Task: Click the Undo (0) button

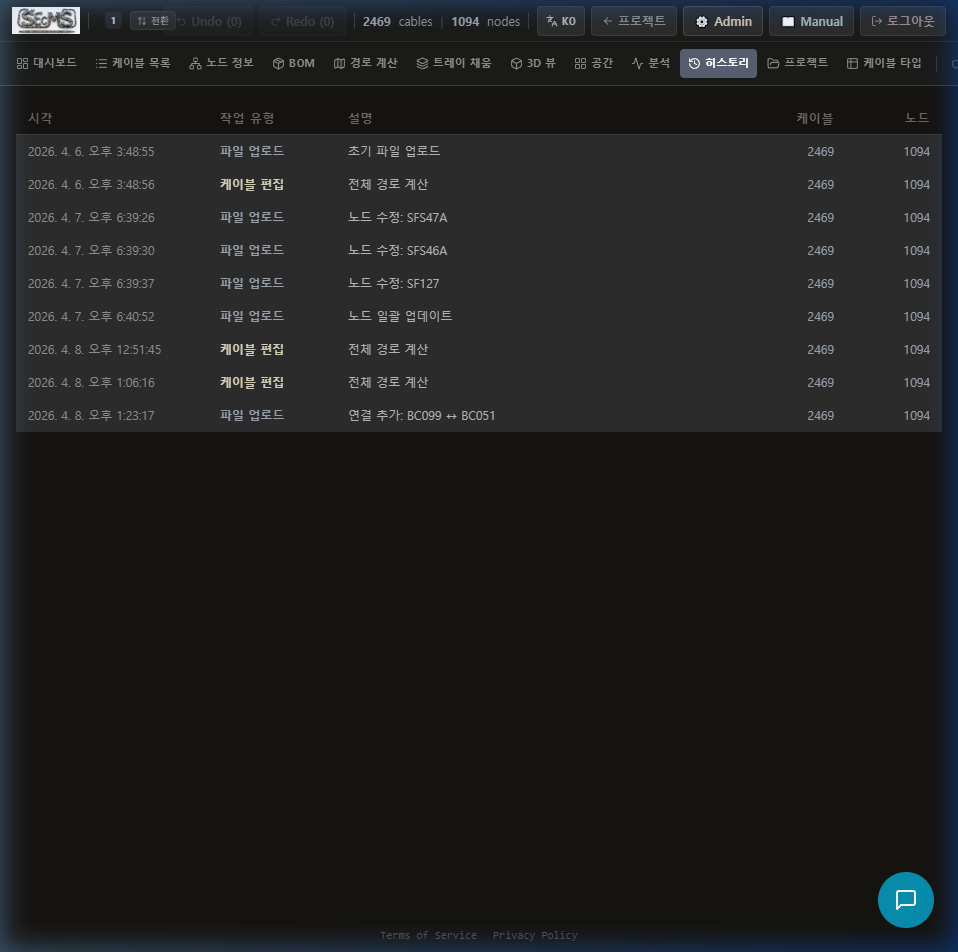Action: pos(209,21)
